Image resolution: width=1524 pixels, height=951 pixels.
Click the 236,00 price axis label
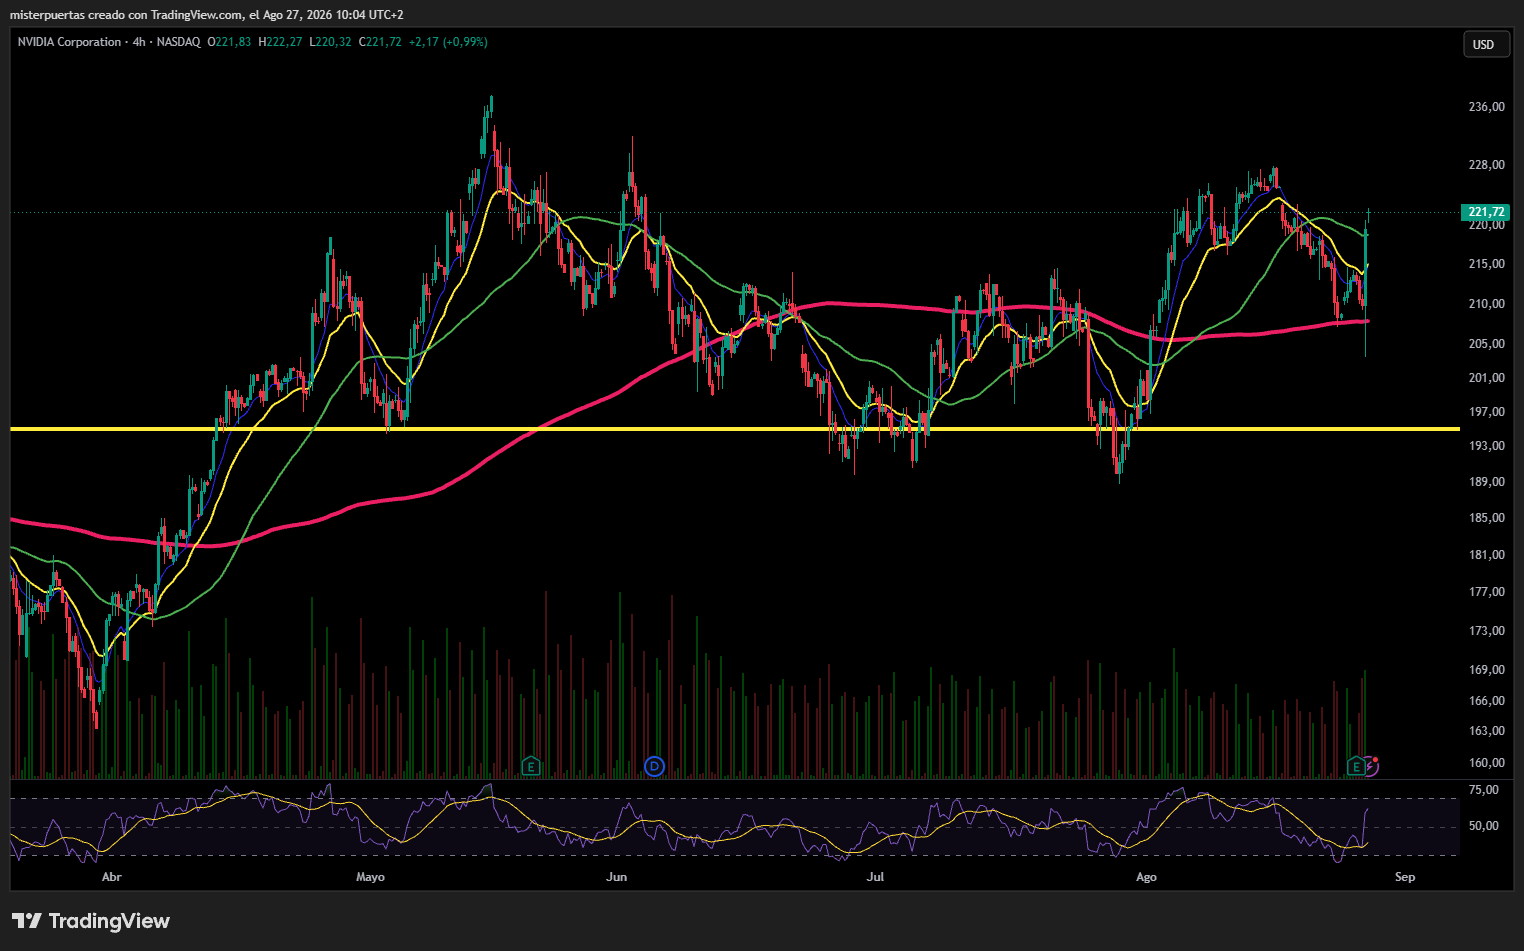[1486, 107]
